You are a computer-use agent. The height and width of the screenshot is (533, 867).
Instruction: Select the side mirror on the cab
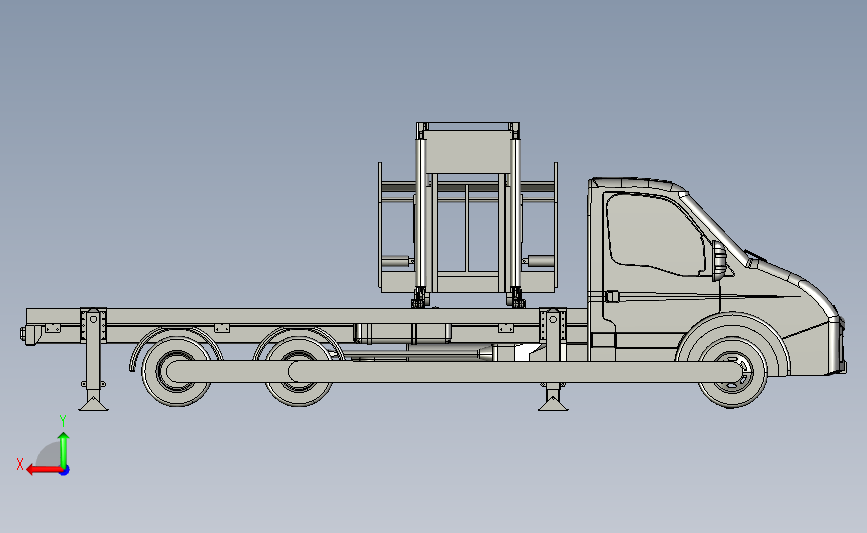719,261
